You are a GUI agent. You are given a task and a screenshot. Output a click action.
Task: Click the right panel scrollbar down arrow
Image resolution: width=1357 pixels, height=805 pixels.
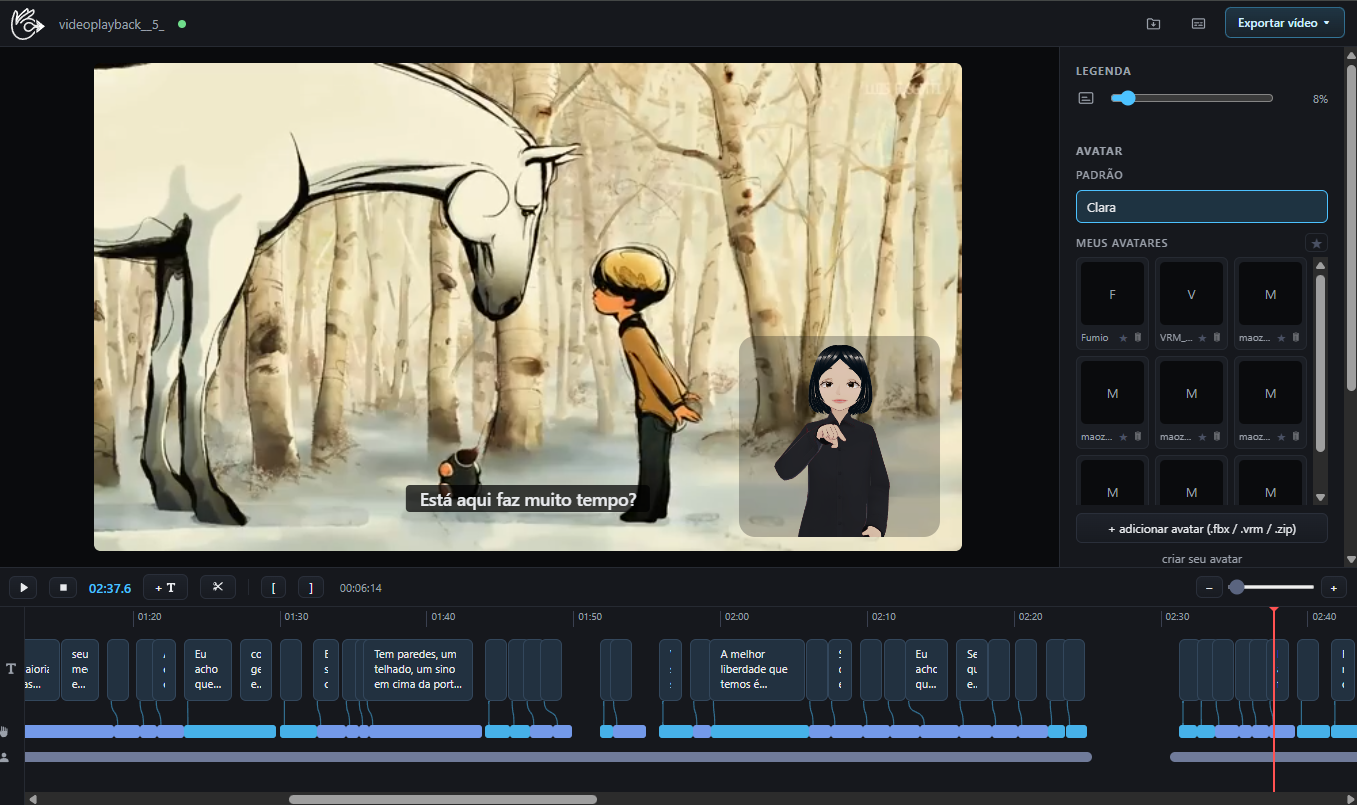(1351, 560)
